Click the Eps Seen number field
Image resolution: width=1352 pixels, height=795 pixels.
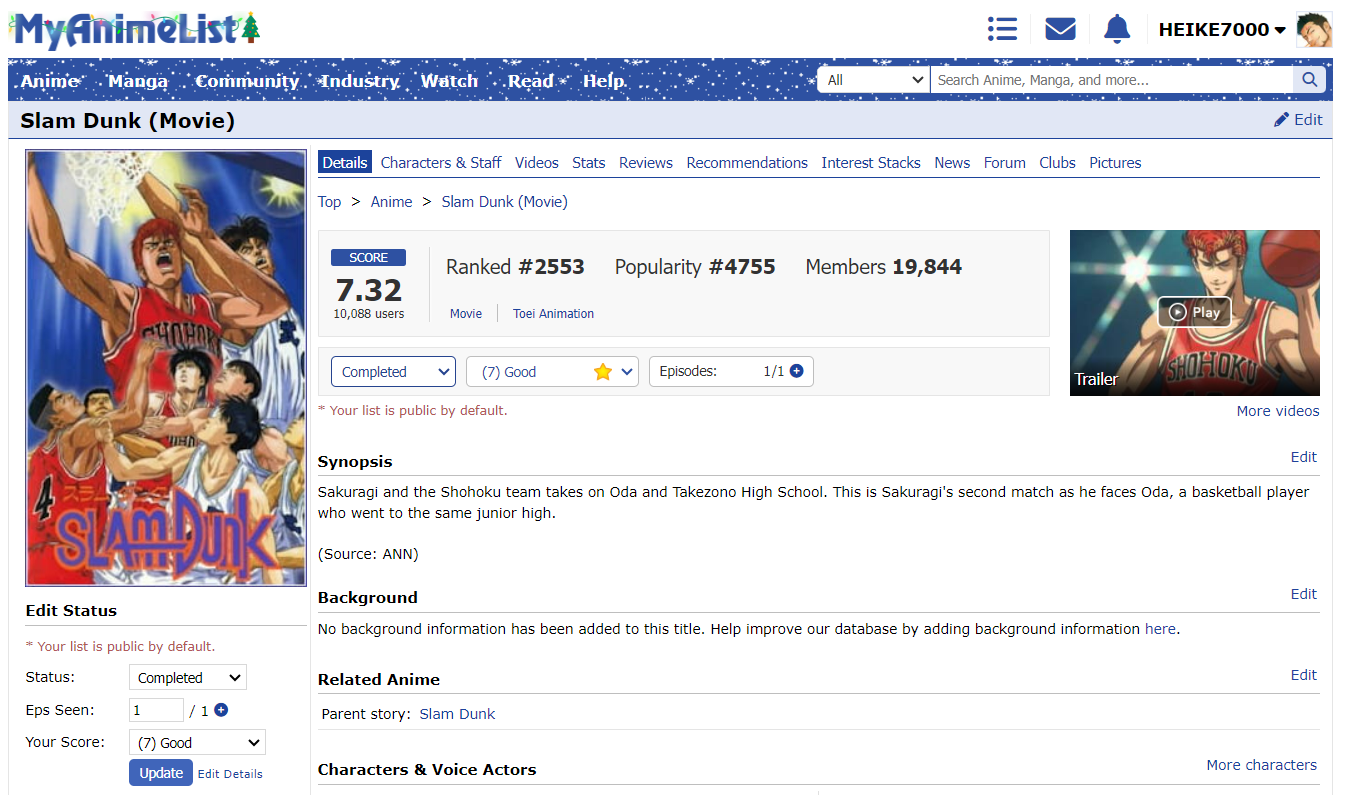(x=156, y=710)
